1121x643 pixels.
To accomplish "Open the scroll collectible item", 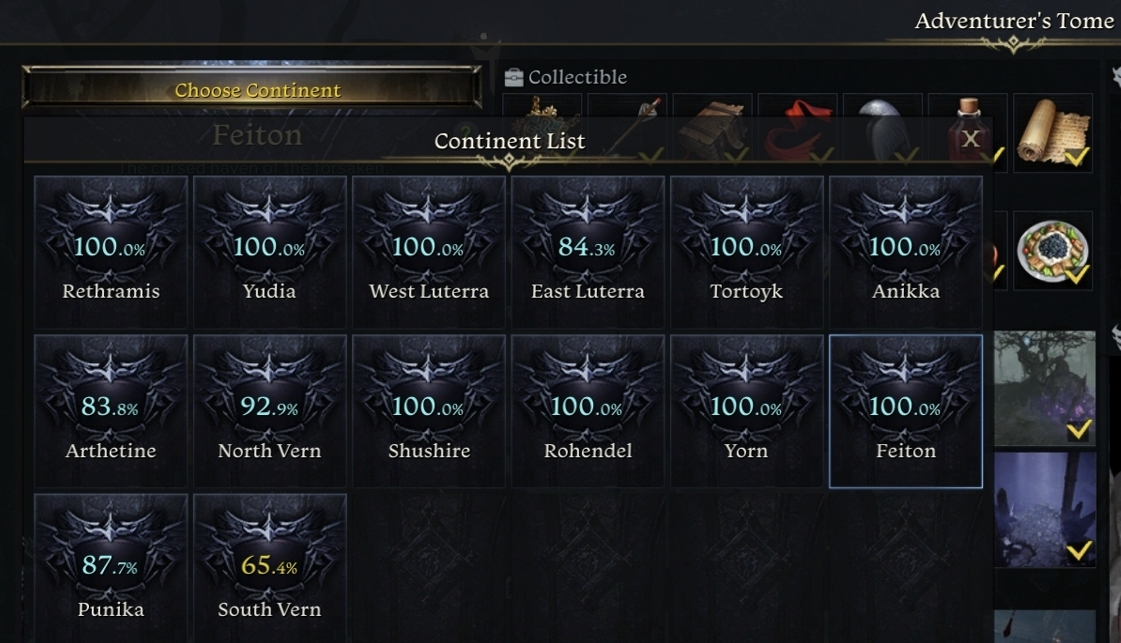I will (1052, 132).
